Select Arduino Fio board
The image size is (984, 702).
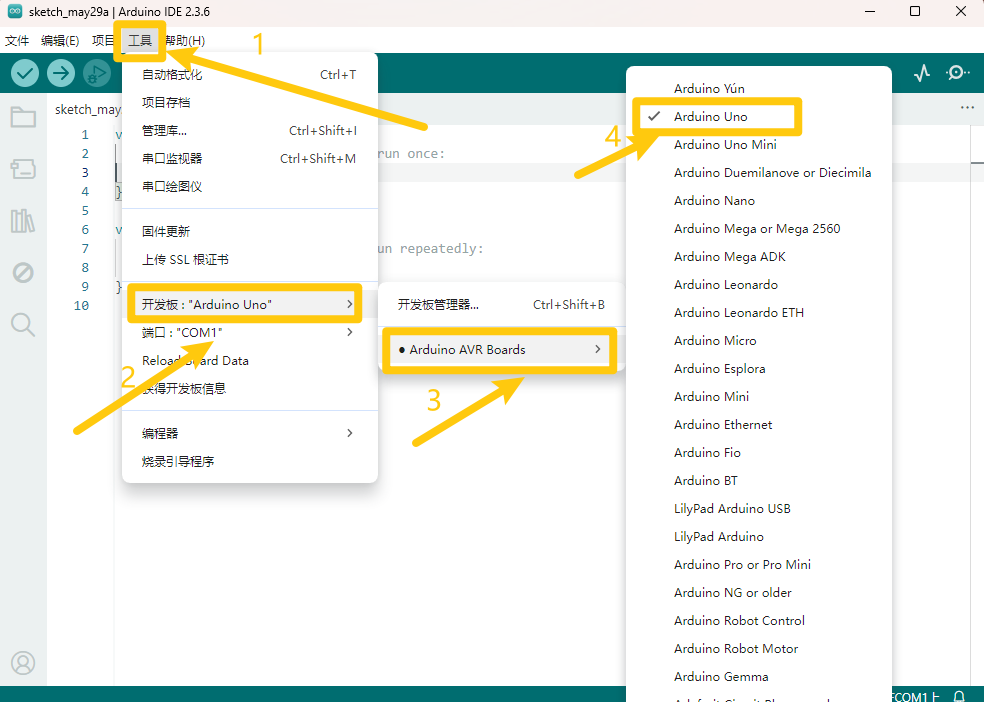point(758,453)
